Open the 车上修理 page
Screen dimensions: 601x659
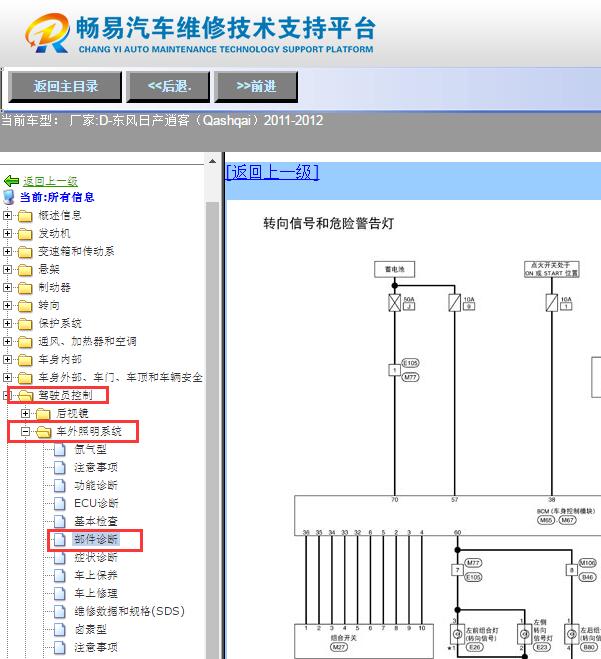pyautogui.click(x=96, y=593)
